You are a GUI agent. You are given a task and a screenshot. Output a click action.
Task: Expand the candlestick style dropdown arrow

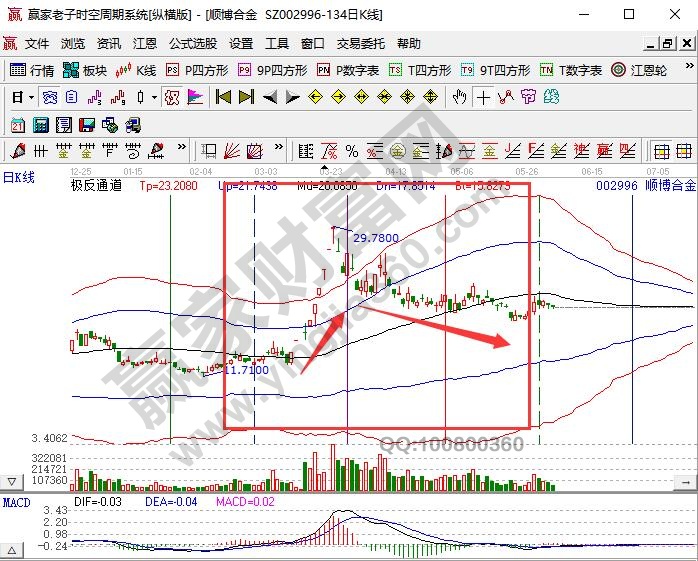click(153, 97)
